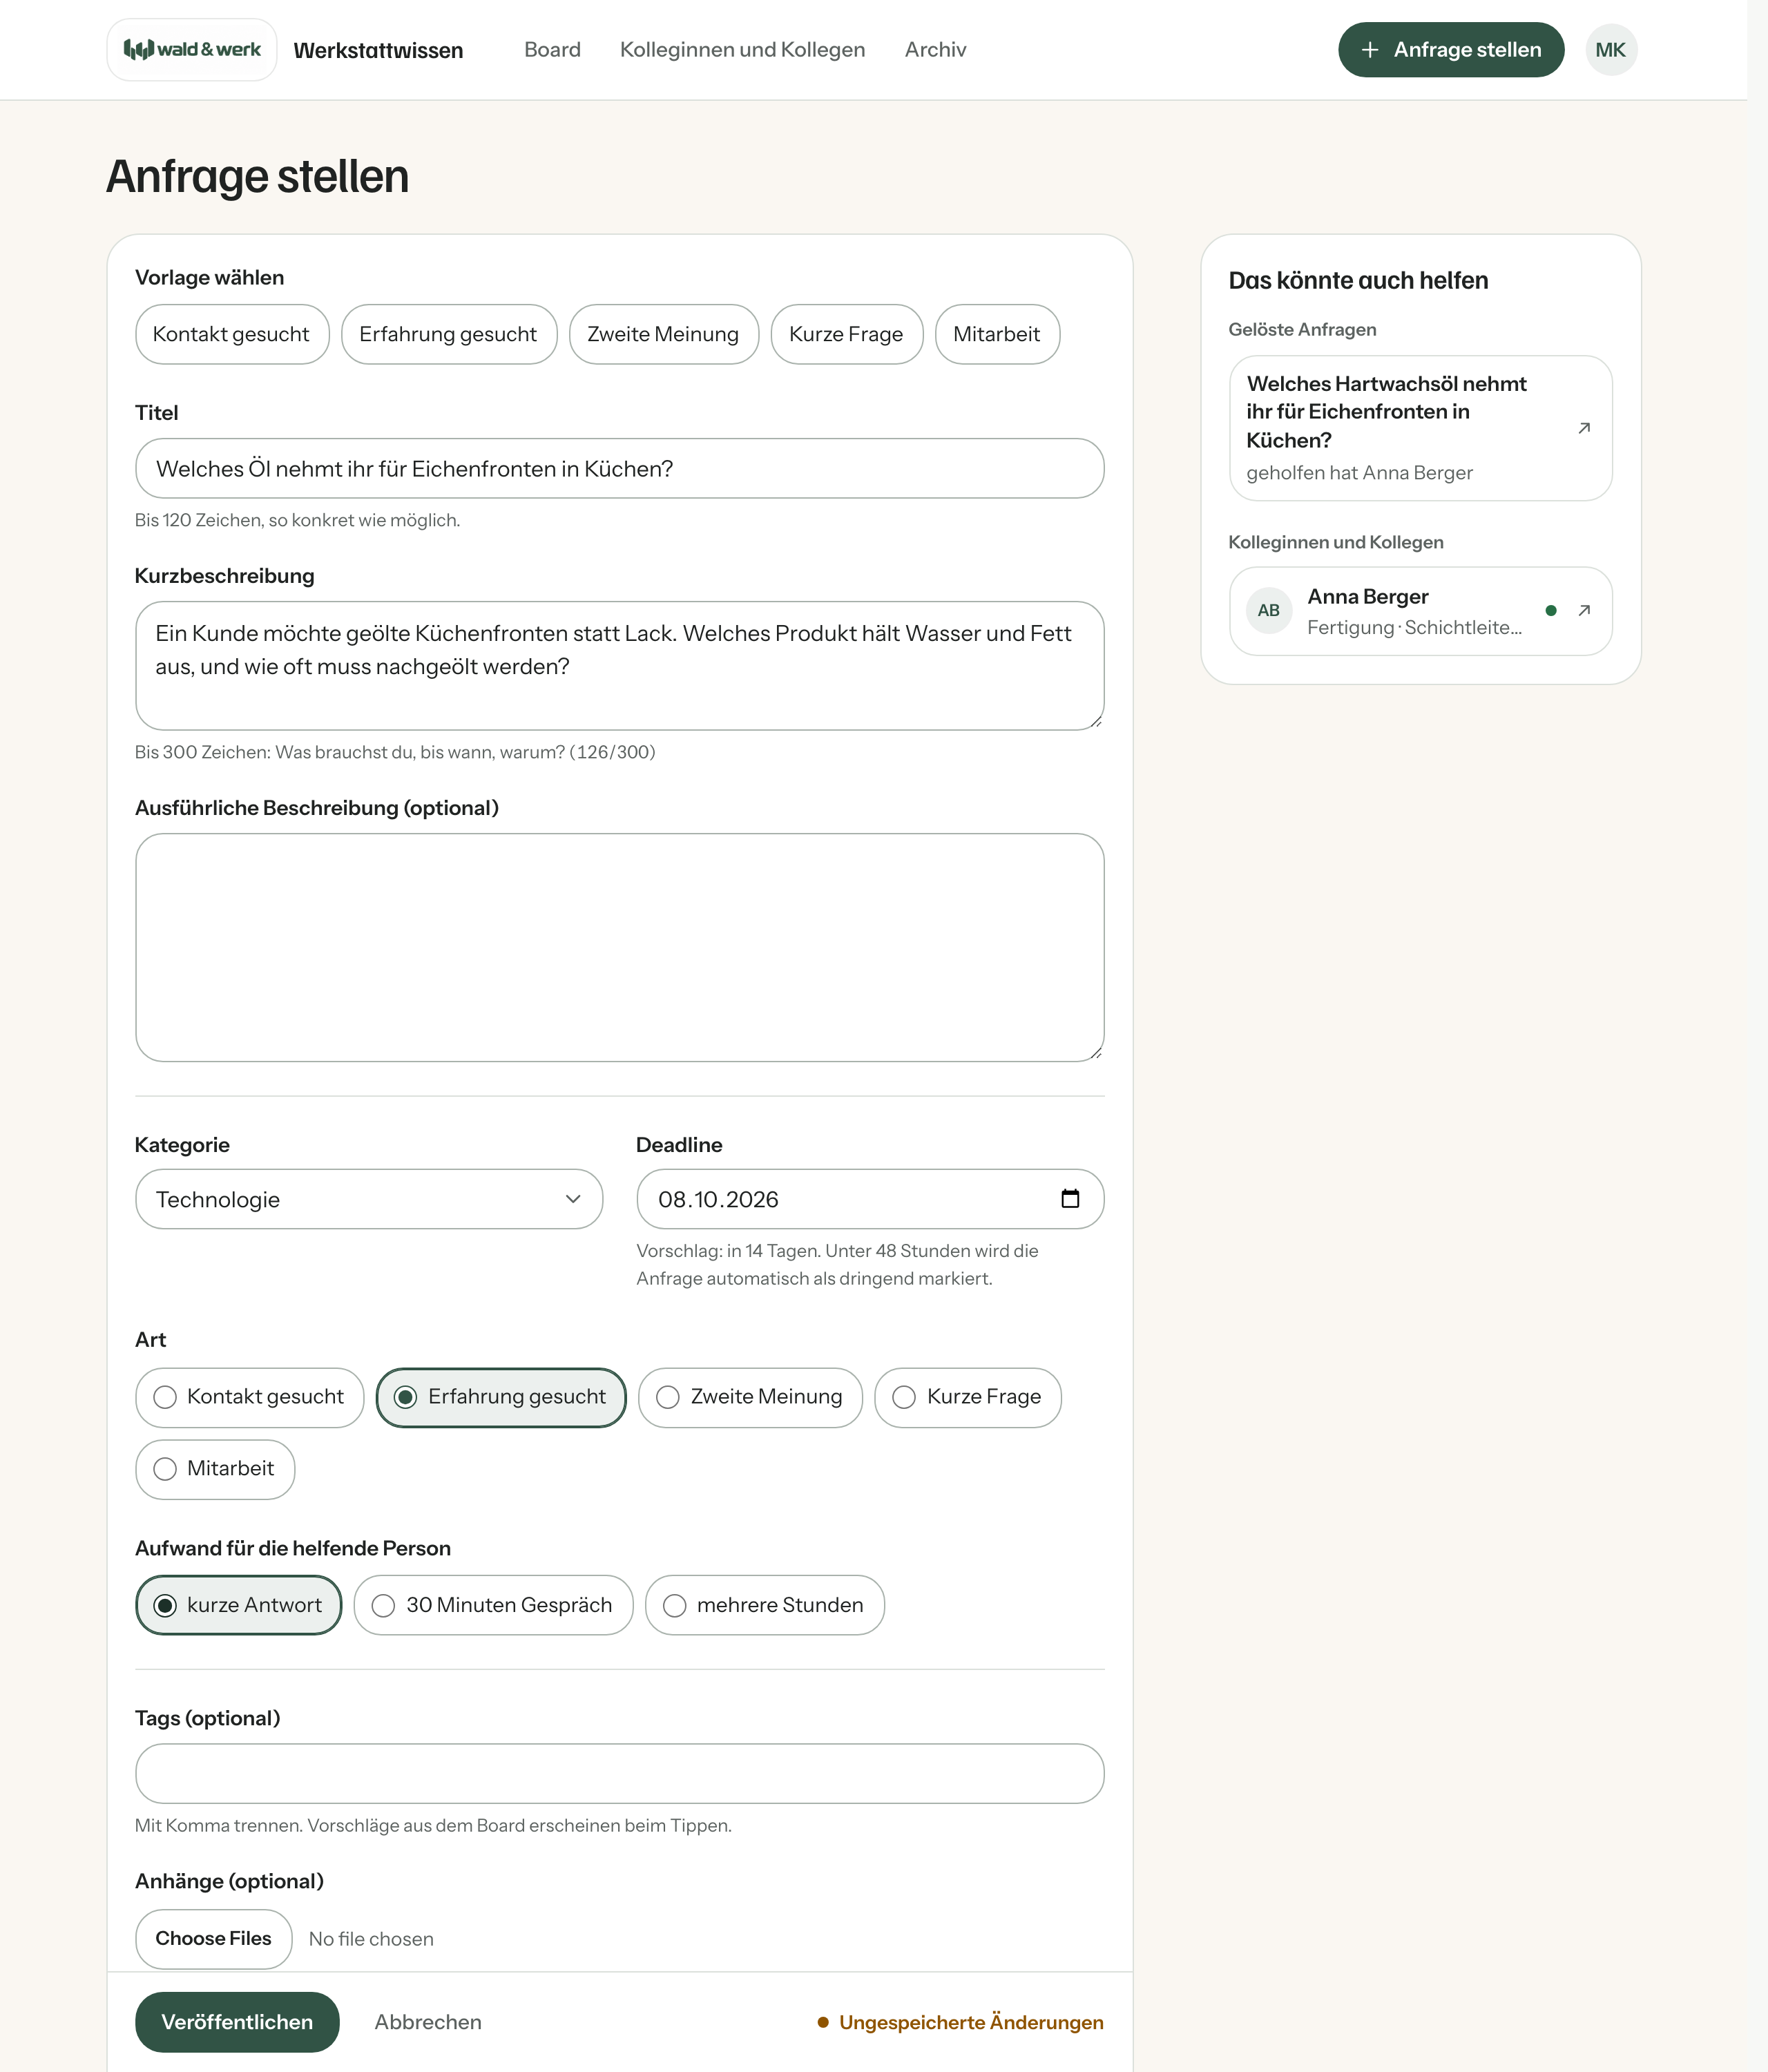Click the 'Mit Komma trennen' hint text
Screen dimensions: 1768x2072
pyautogui.click(x=433, y=1825)
